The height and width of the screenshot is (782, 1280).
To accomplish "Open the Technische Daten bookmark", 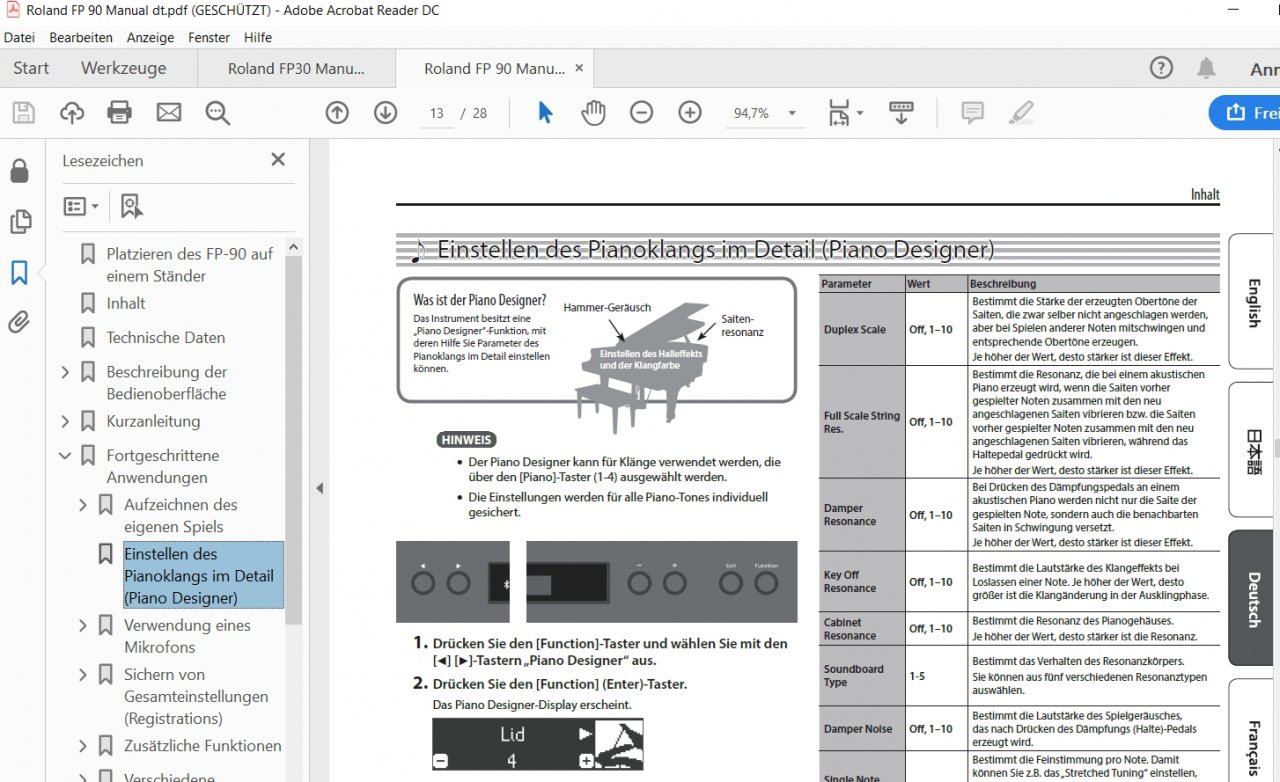I will pyautogui.click(x=166, y=337).
